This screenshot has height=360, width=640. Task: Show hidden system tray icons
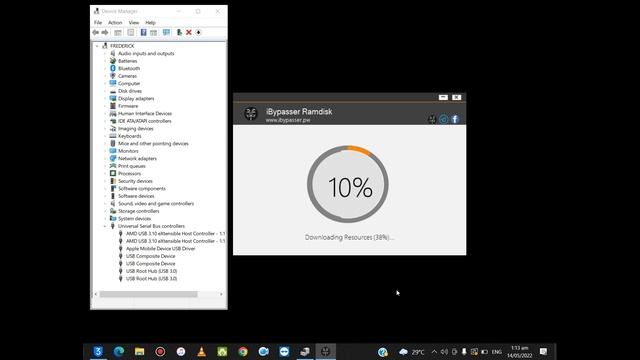click(x=434, y=352)
